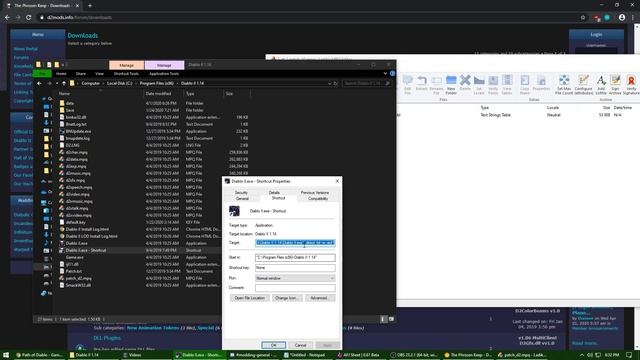
Task: Click Sign Archive icon in MPQ editor
Action: coord(616,84)
